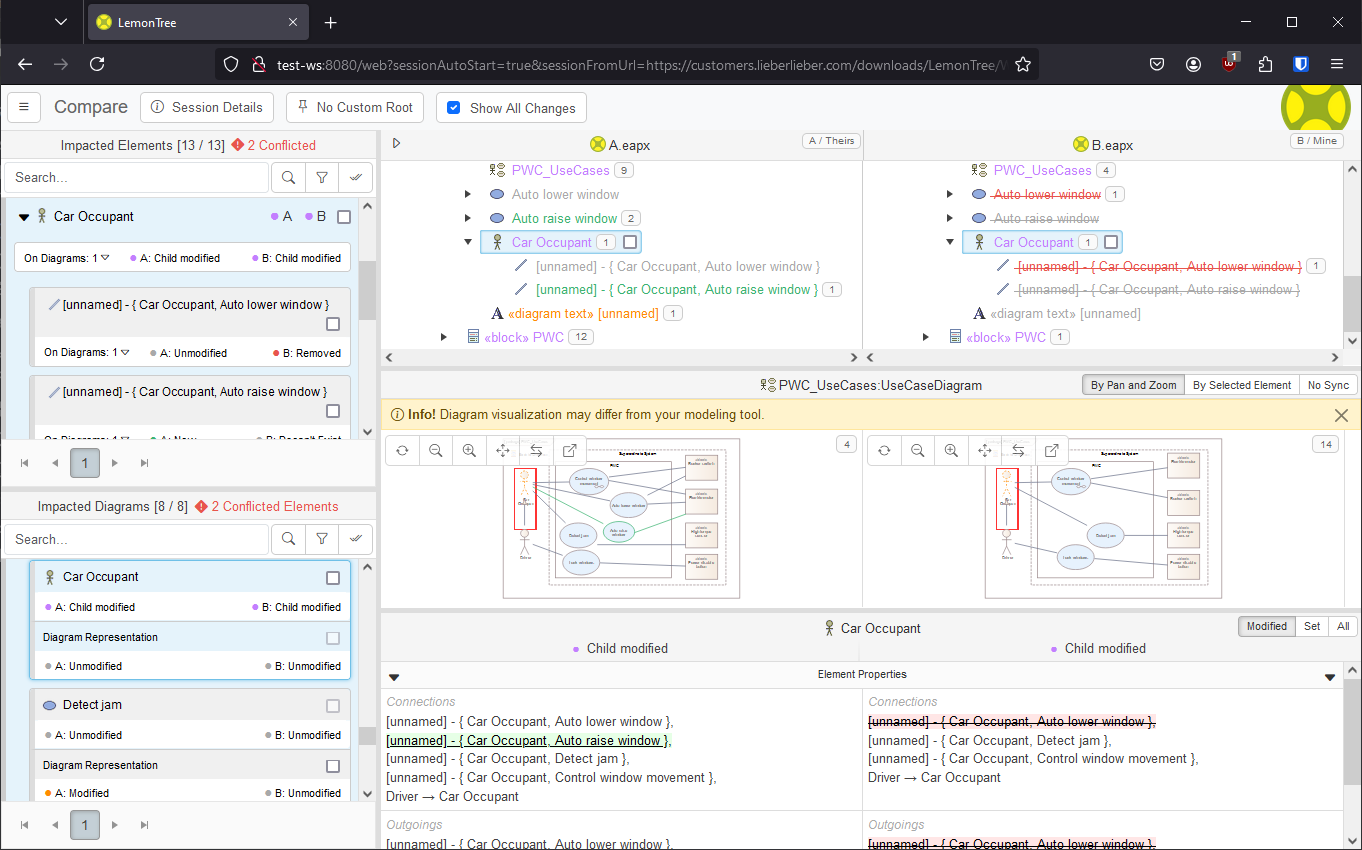
Task: Select the pan tool in diagram B
Action: click(985, 450)
